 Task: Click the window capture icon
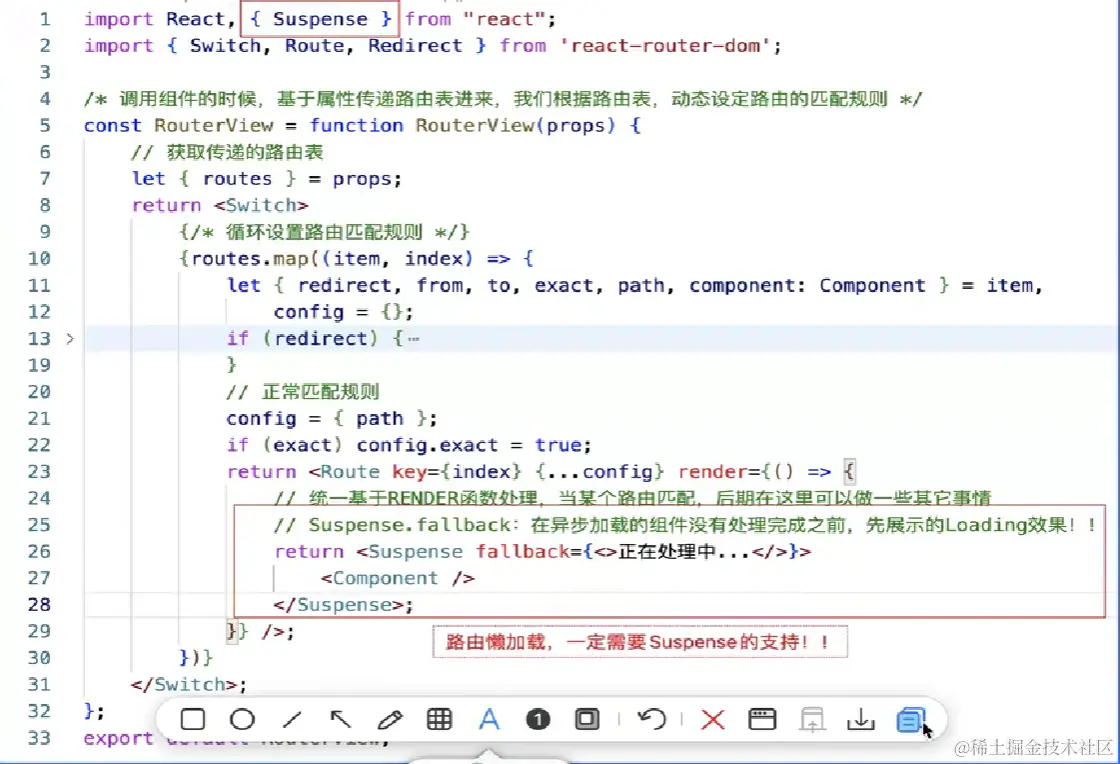coord(762,719)
